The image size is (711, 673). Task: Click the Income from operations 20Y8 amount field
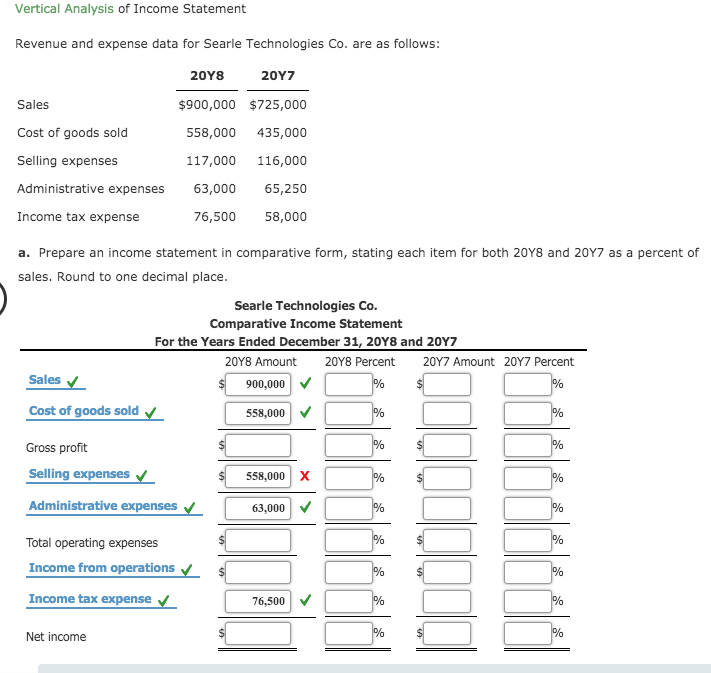coord(258,572)
